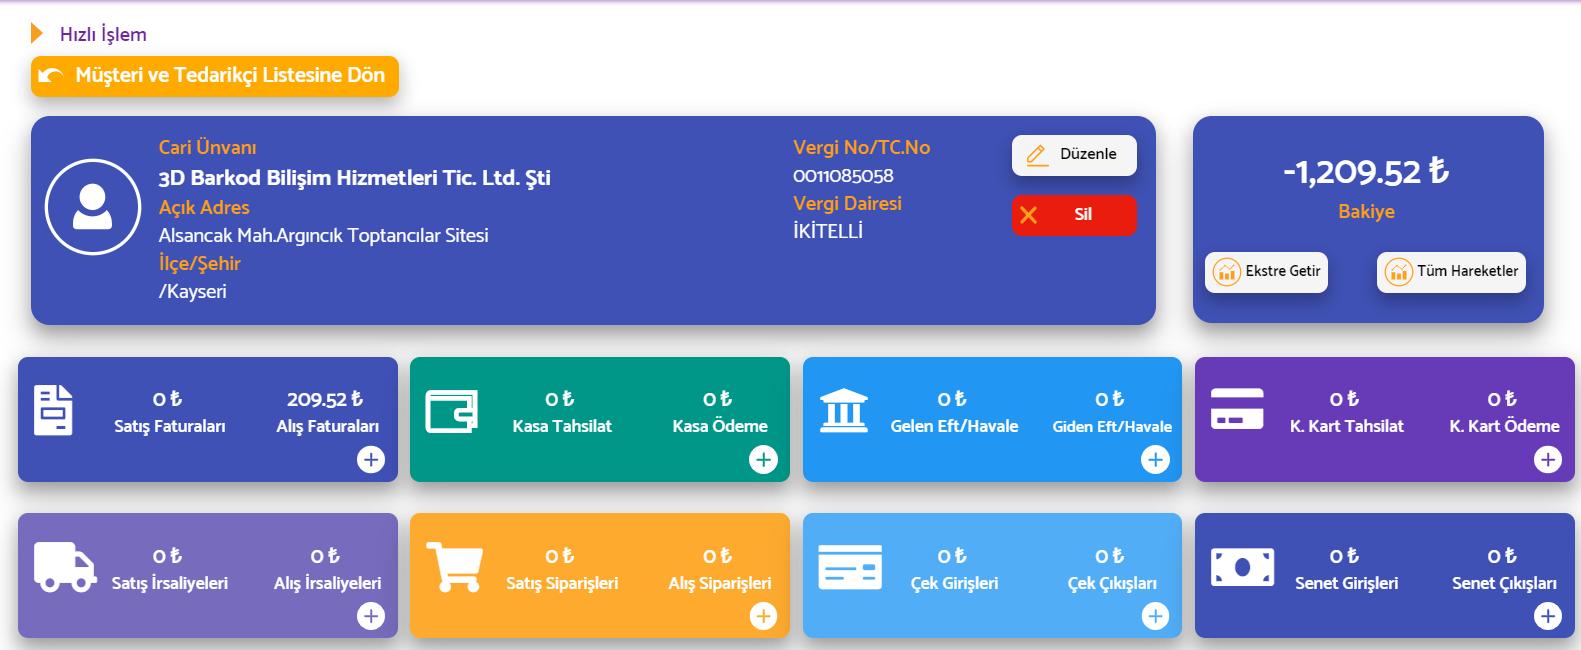Open the Hızlı İşlem heading
The width and height of the screenshot is (1581, 650).
point(103,34)
